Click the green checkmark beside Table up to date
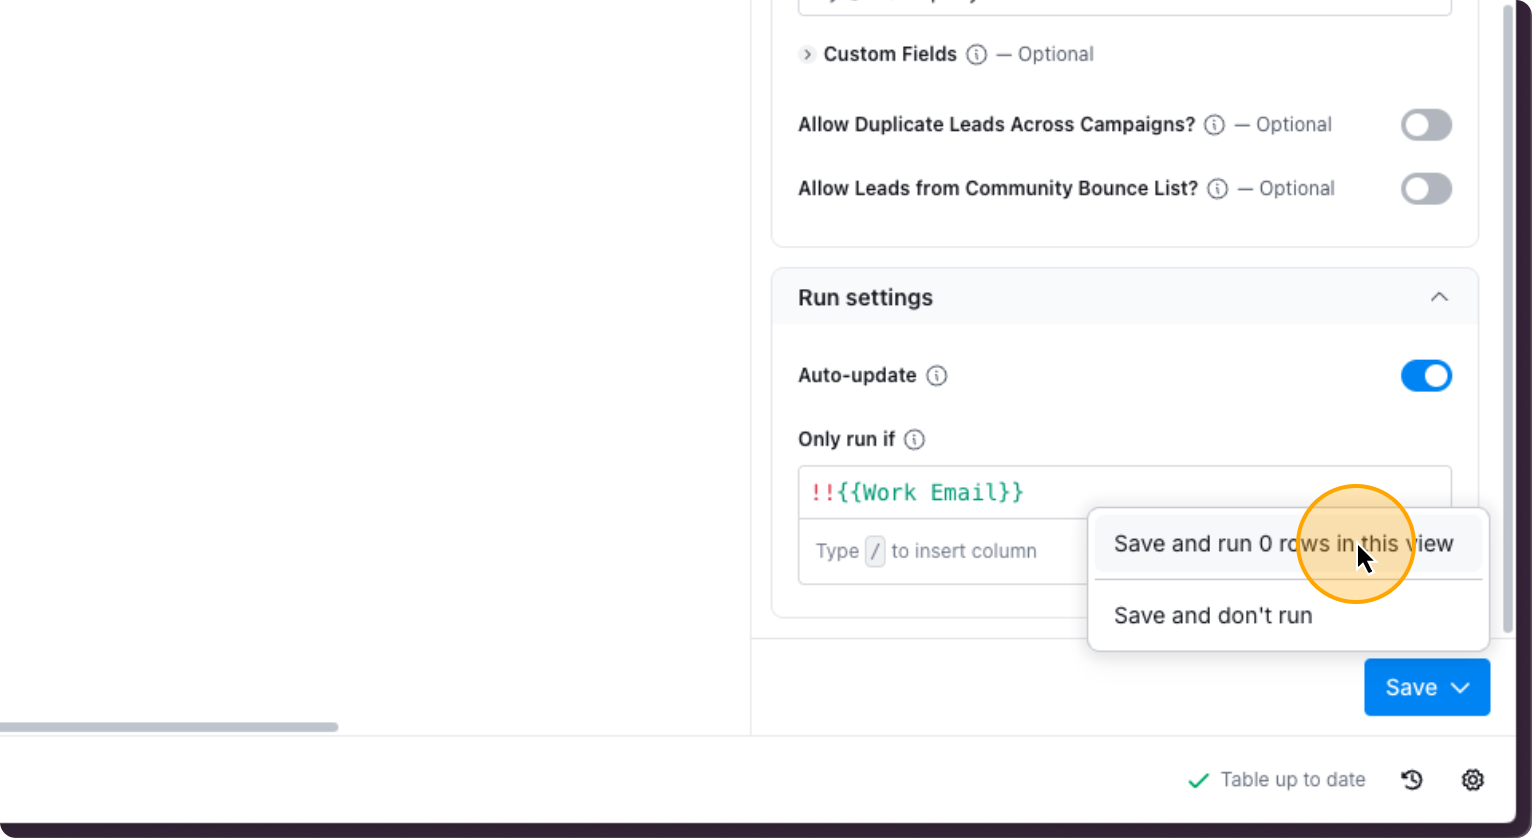The image size is (1532, 838). point(1198,779)
